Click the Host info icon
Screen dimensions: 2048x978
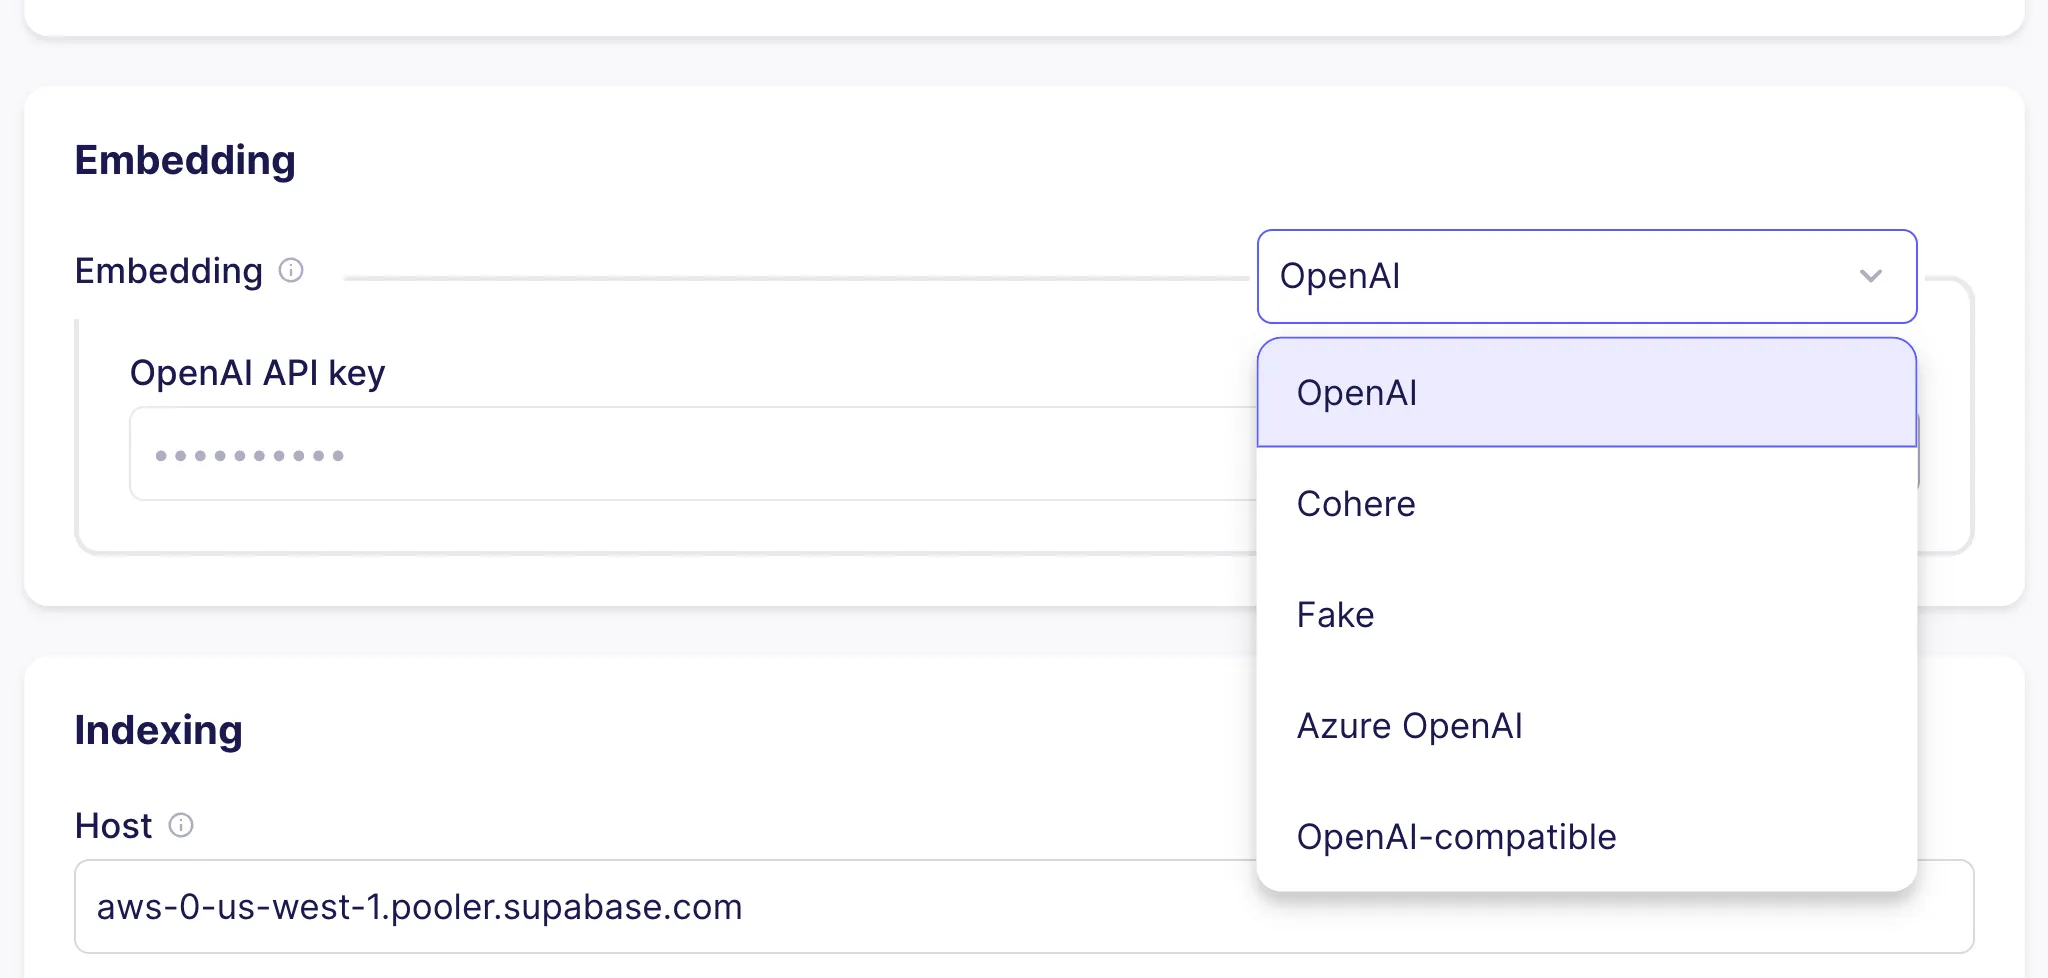coord(181,825)
